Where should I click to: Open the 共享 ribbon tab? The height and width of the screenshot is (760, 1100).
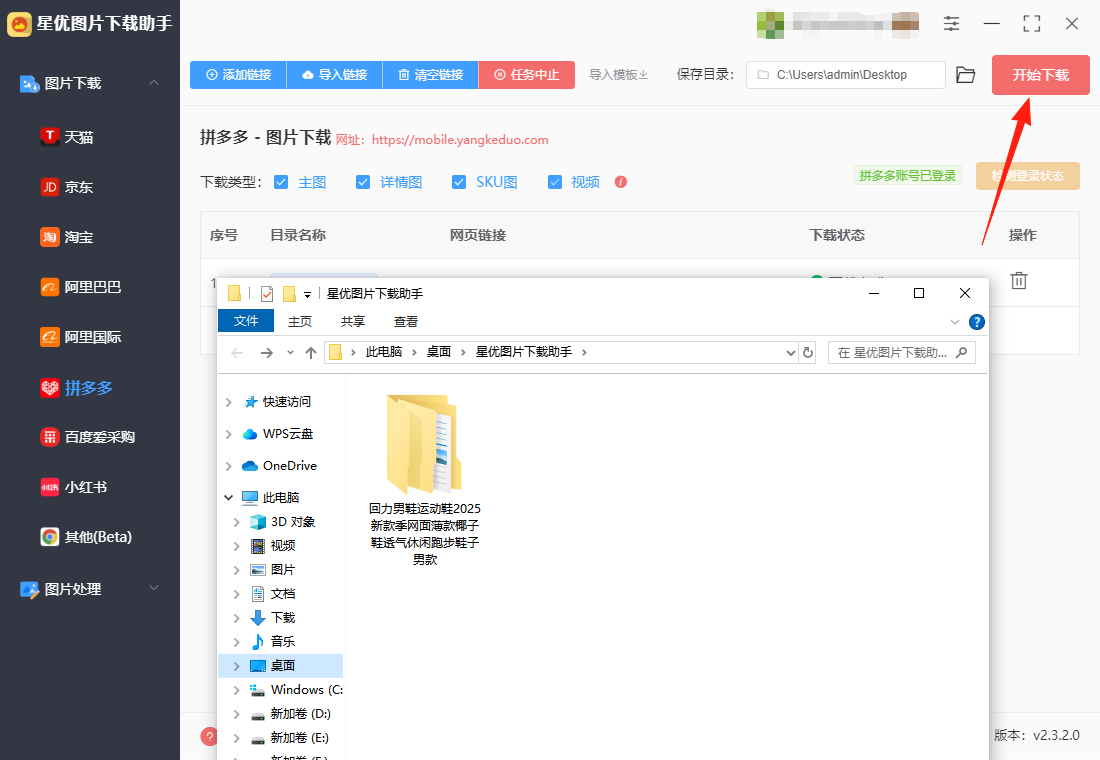[352, 321]
